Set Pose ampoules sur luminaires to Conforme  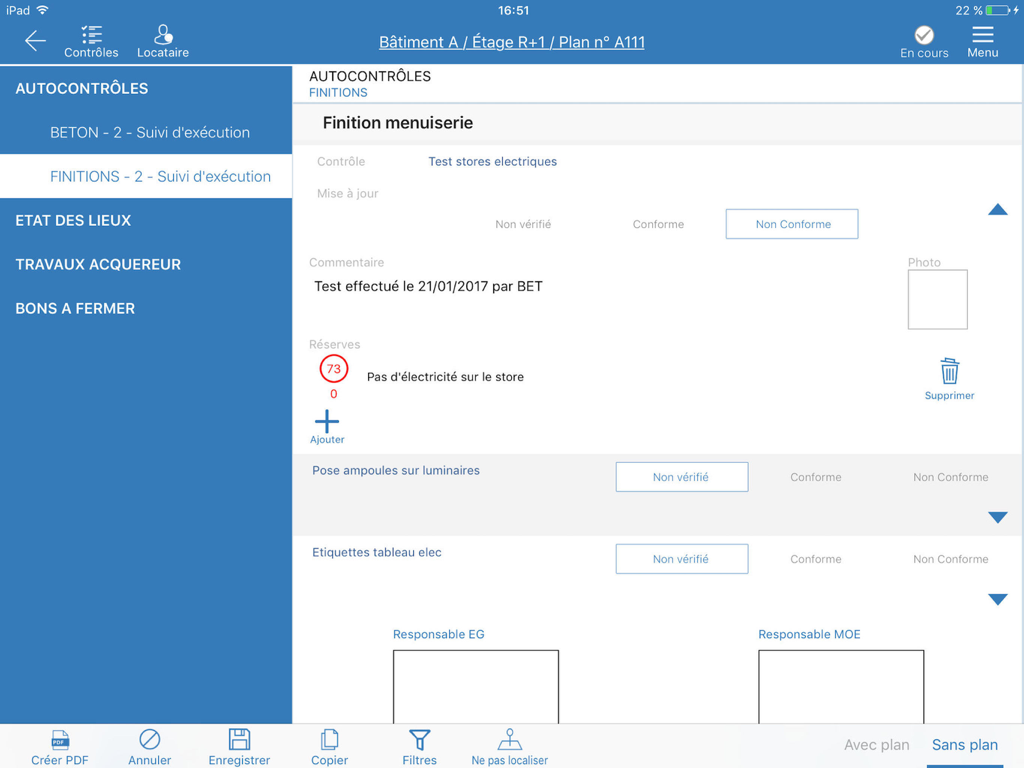click(815, 477)
